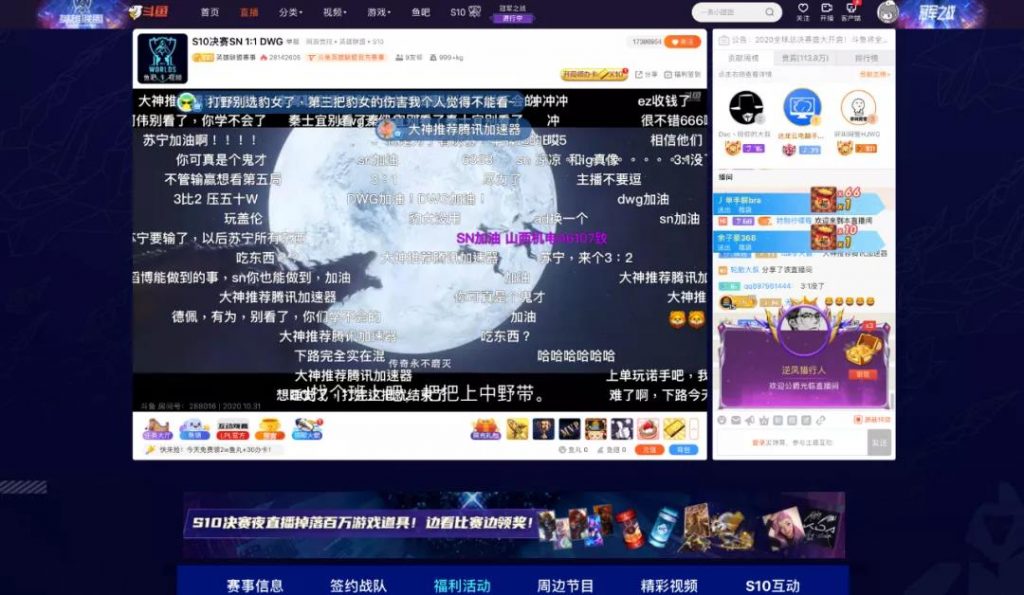Click the yellow 开通 card x10 button
1024x595 pixels.
coord(593,74)
